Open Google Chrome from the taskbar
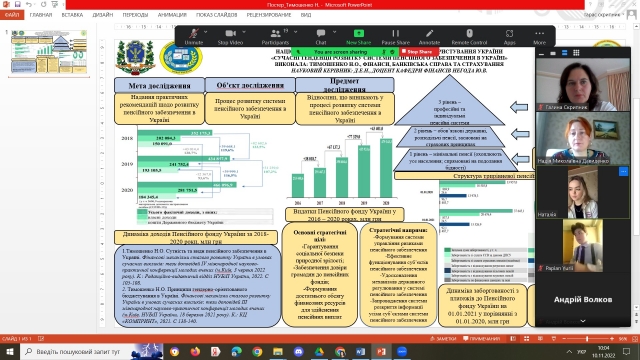Viewport: 640px width, 360px height. point(257,351)
